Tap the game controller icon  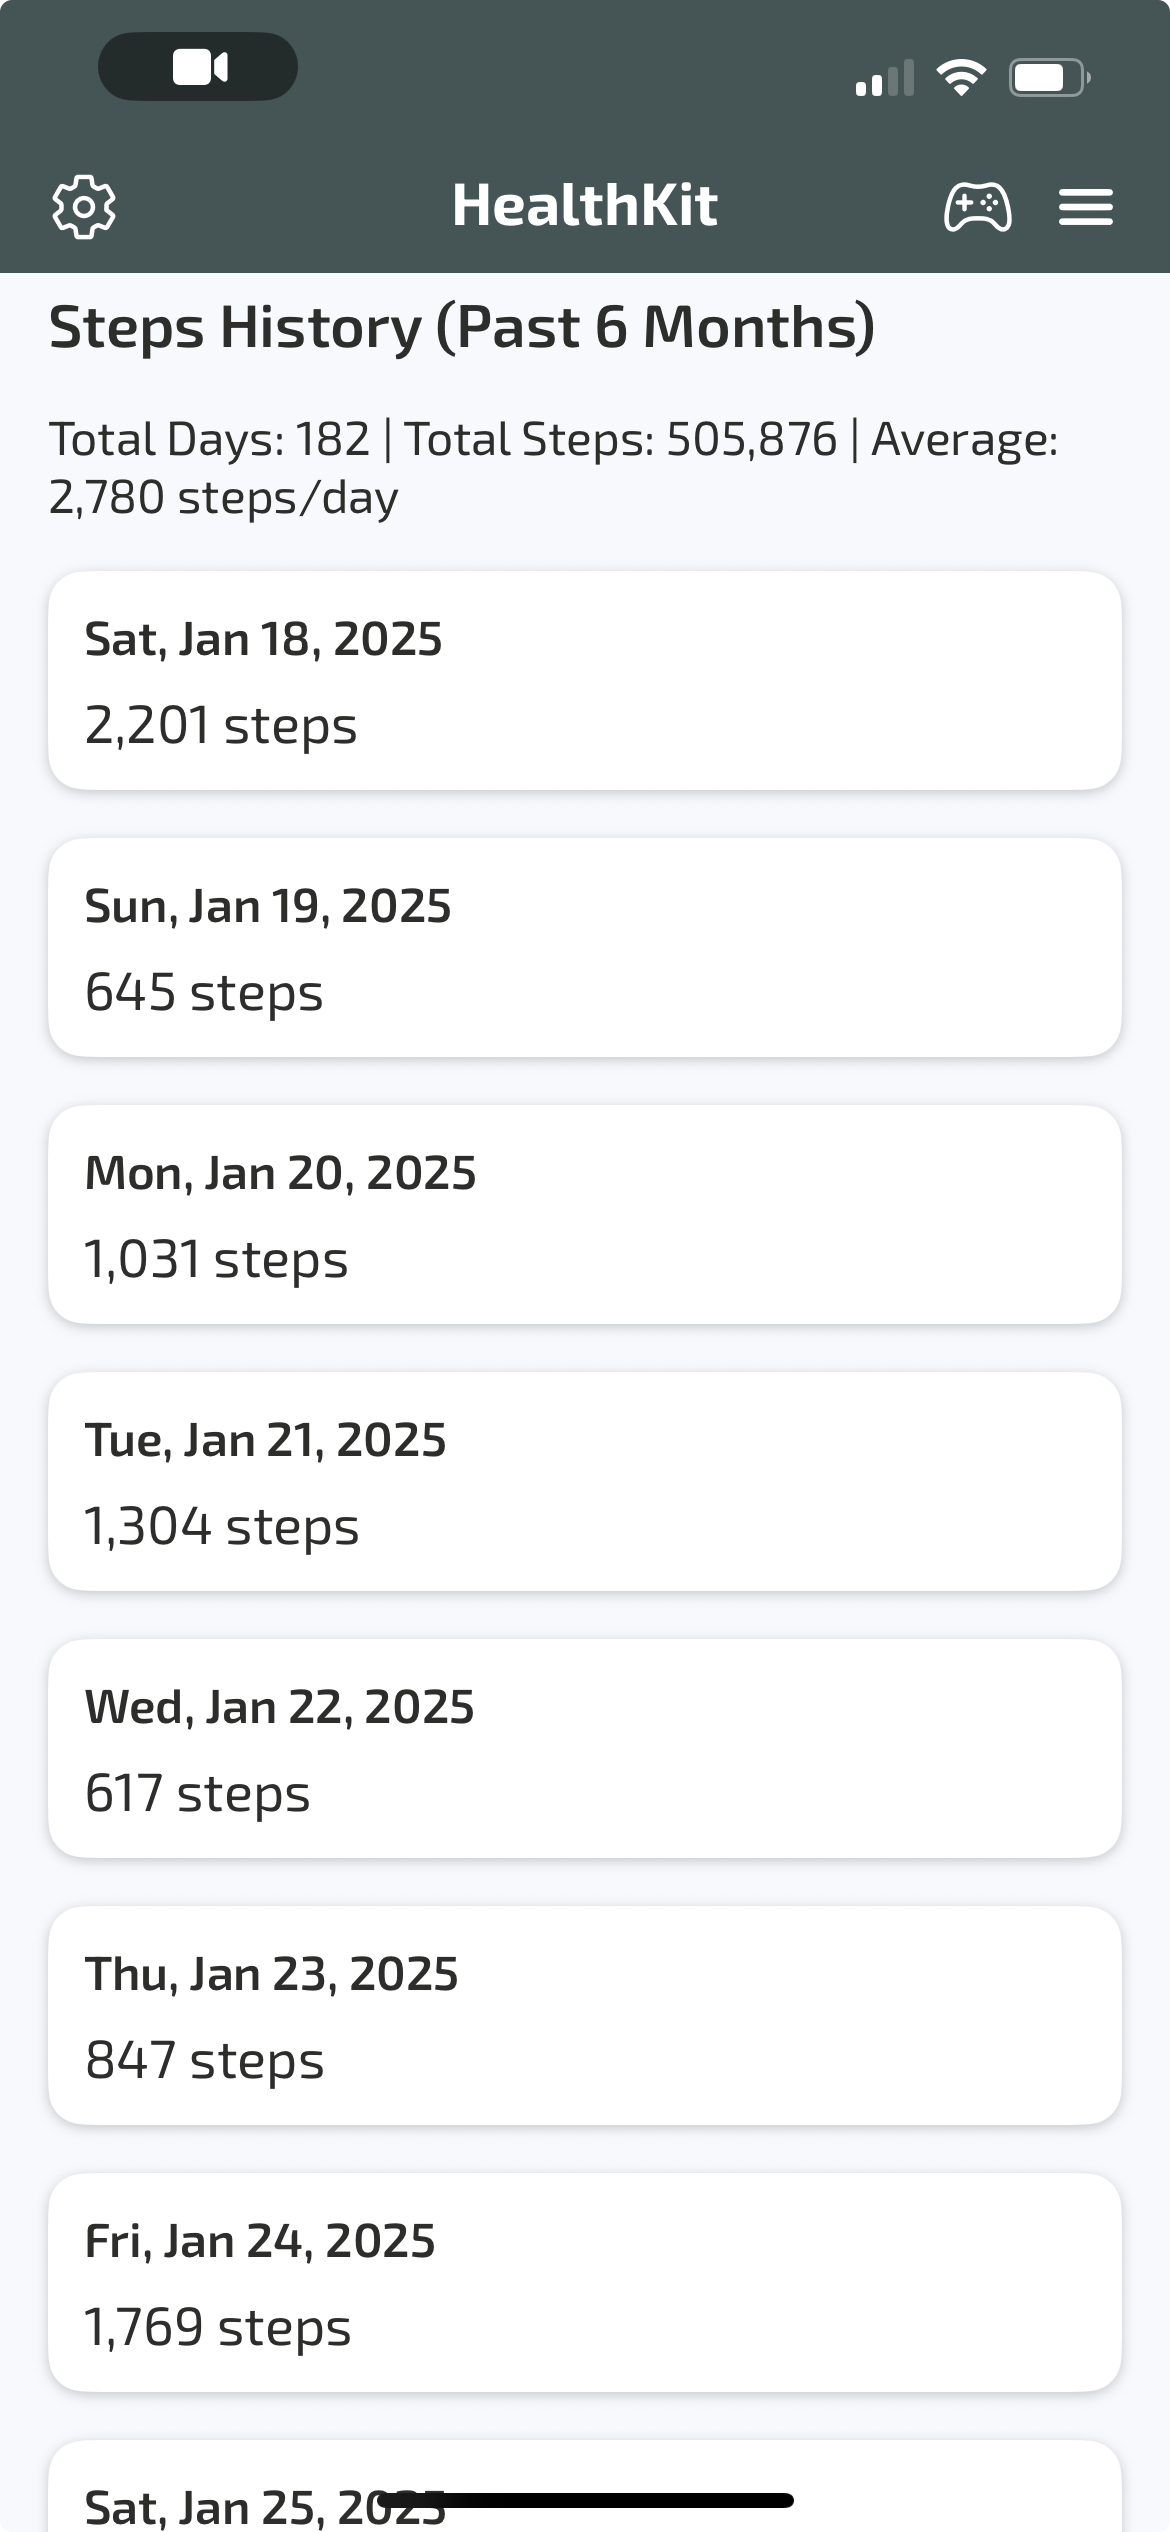[x=977, y=207]
